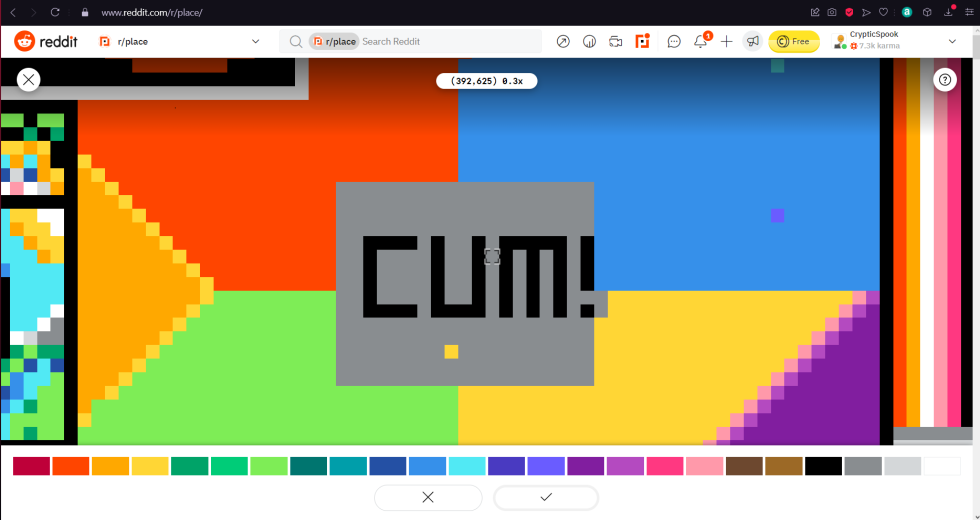The image size is (980, 520).
Task: Click the Reddit logo to go home
Action: (x=40, y=42)
